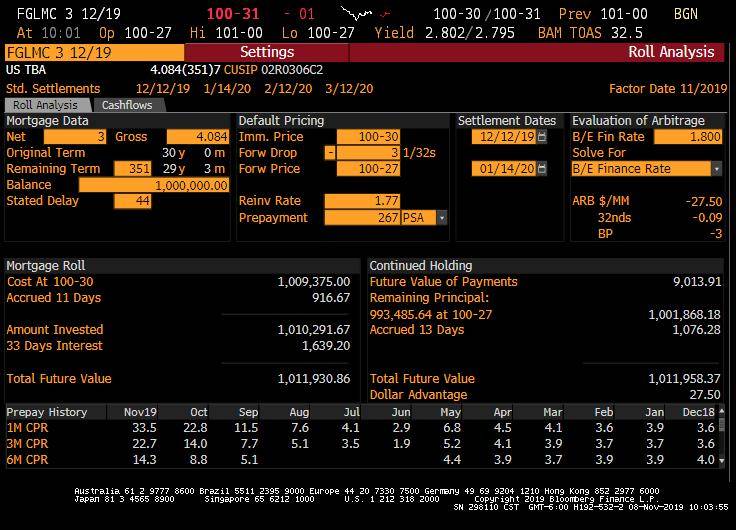736x530 pixels.
Task: Click the CUSIP 02R0306C2 value
Action: coord(292,70)
